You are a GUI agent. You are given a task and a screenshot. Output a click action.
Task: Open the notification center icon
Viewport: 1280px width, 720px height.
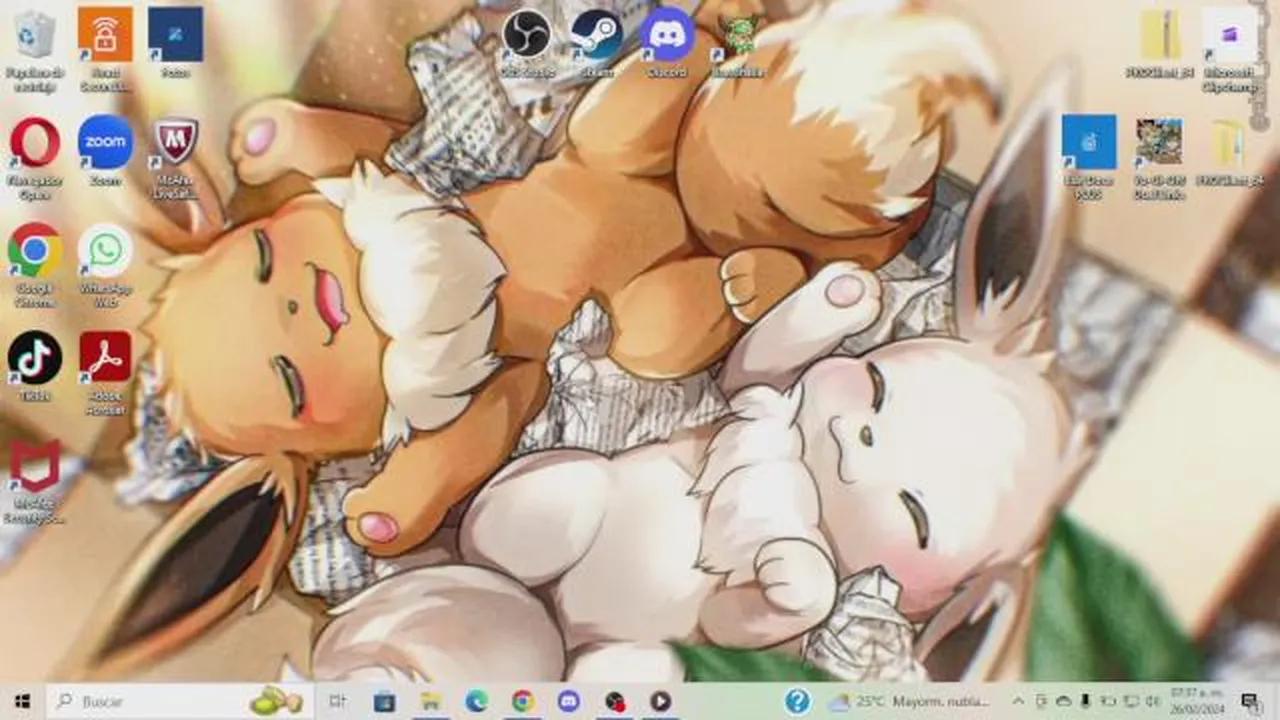click(x=1249, y=701)
